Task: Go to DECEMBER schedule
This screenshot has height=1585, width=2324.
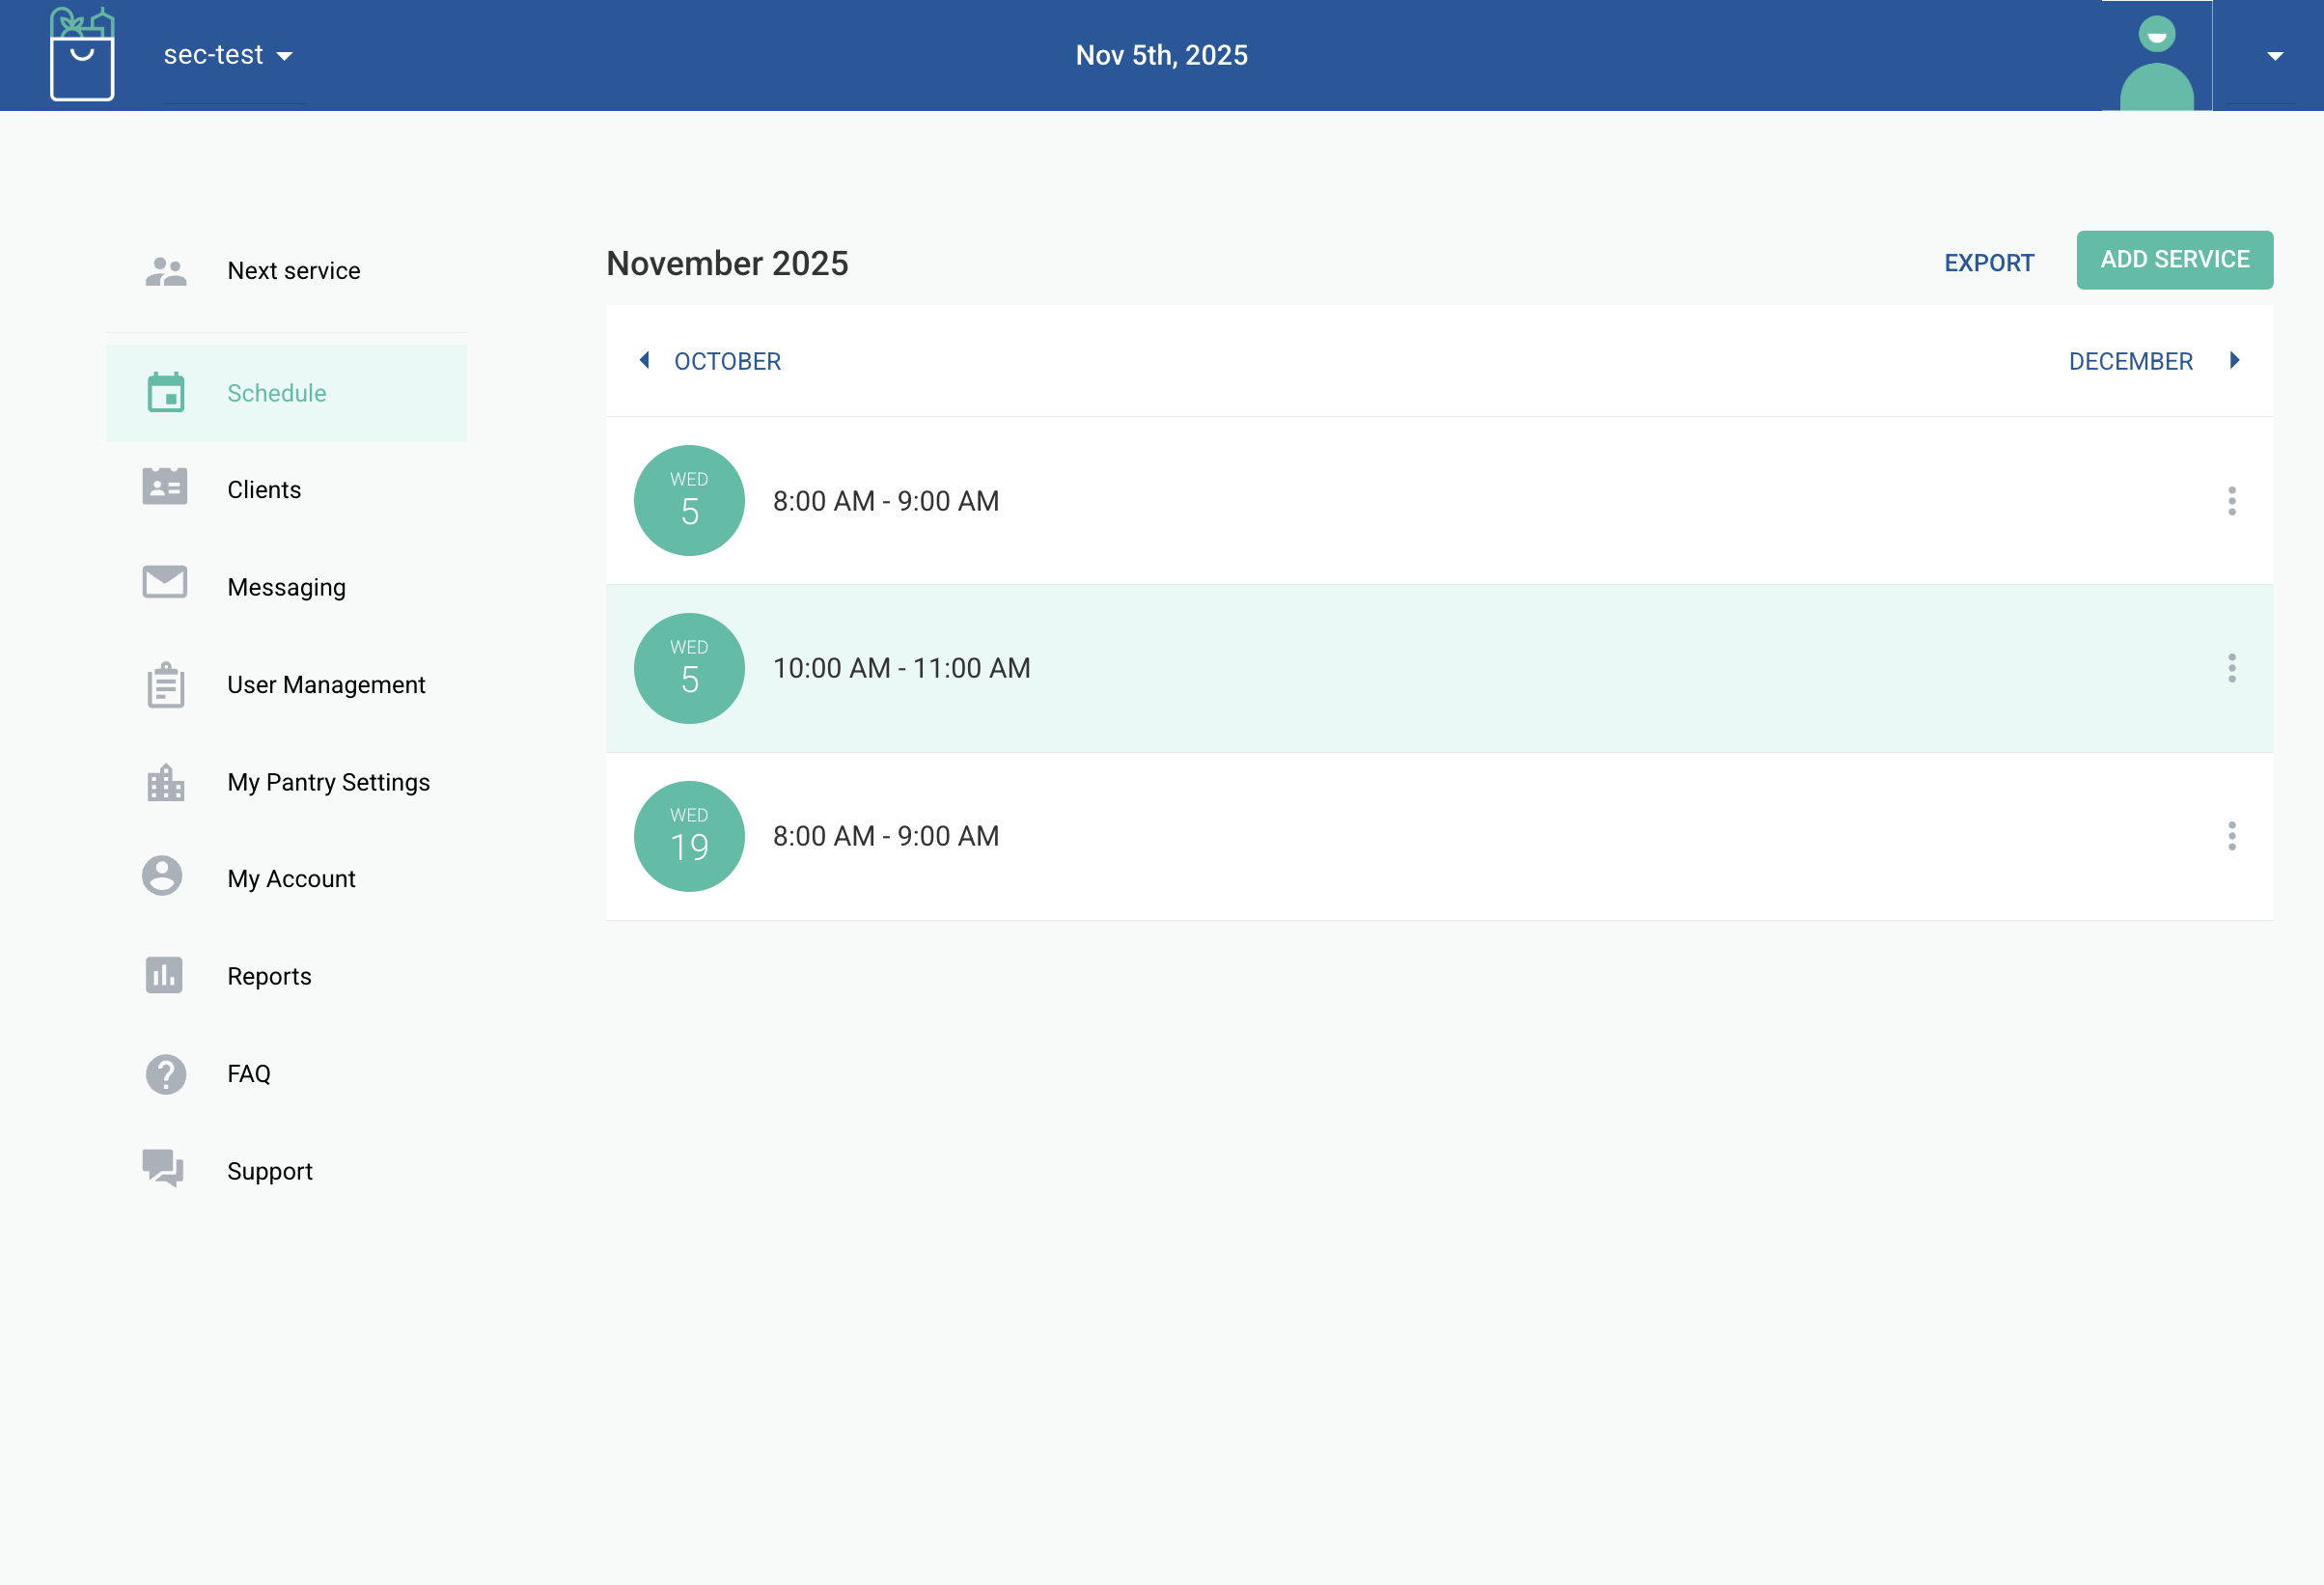Action: (x=2130, y=361)
